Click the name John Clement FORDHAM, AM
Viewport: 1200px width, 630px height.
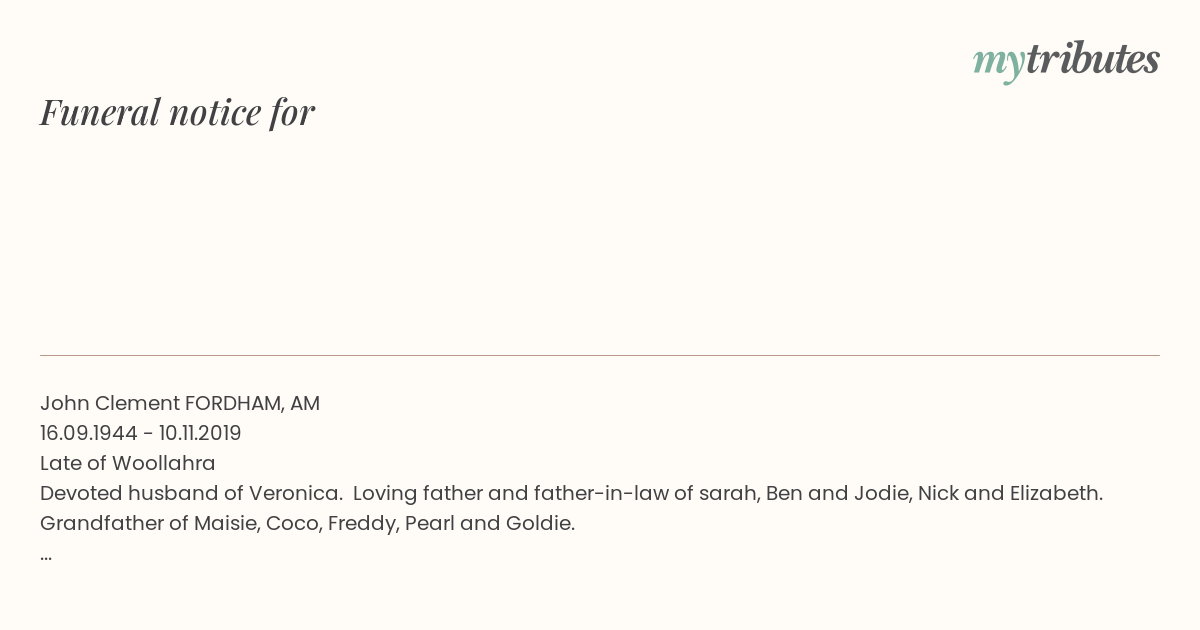(x=180, y=403)
